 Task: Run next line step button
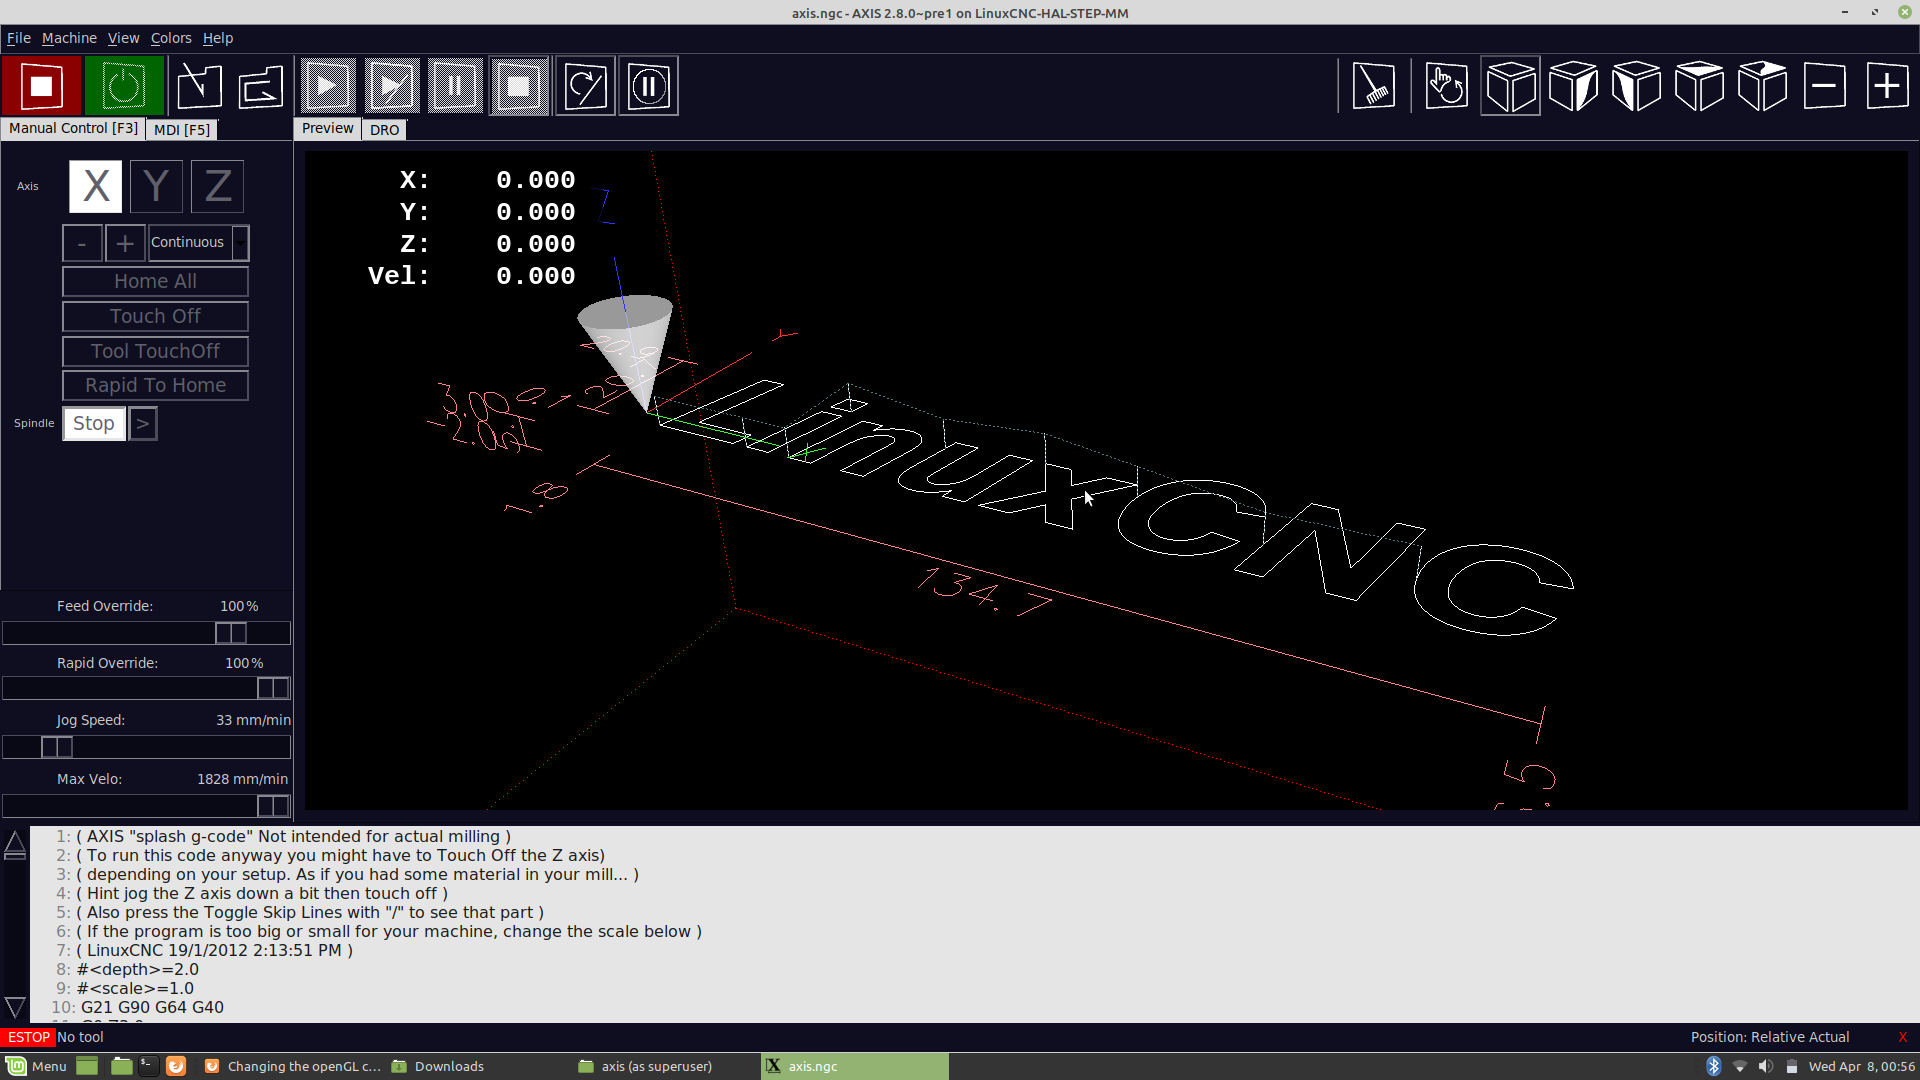click(x=391, y=86)
